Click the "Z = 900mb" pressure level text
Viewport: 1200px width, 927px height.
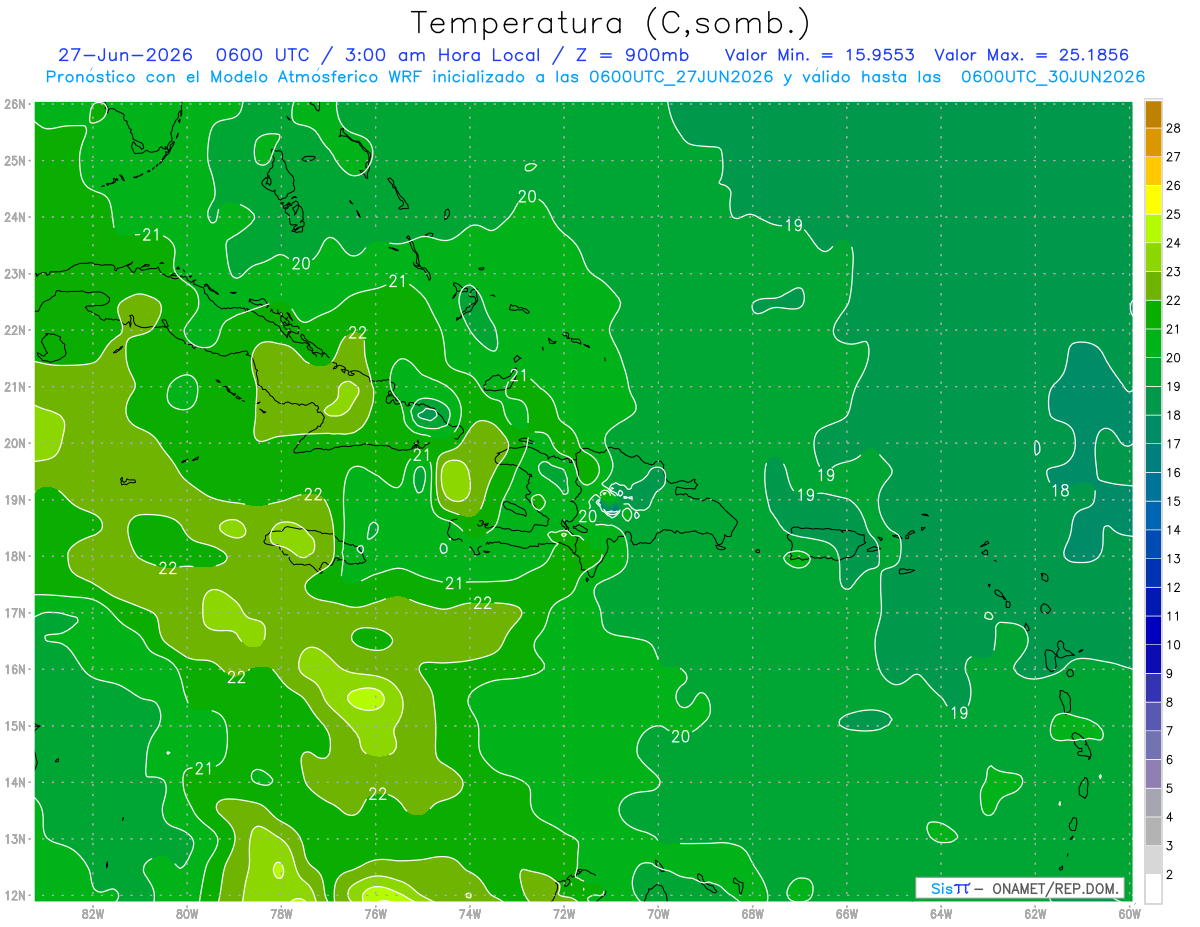[634, 55]
